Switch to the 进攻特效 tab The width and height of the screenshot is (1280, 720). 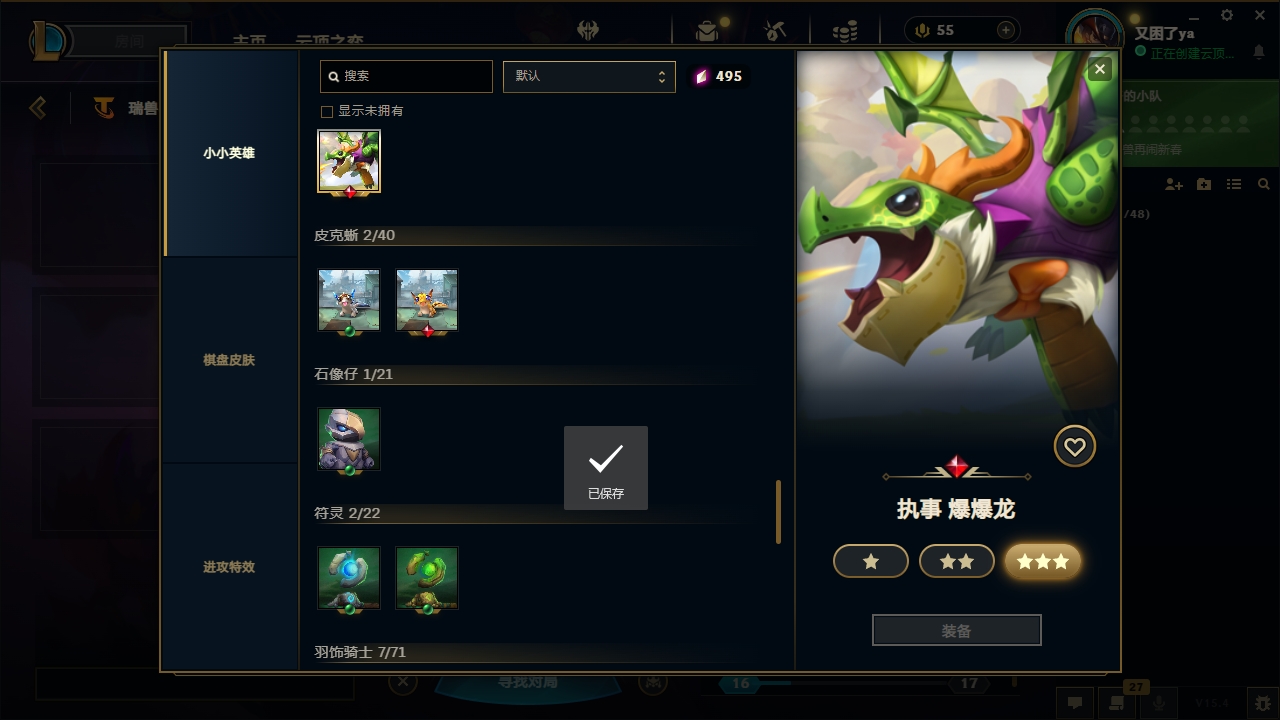tap(229, 567)
